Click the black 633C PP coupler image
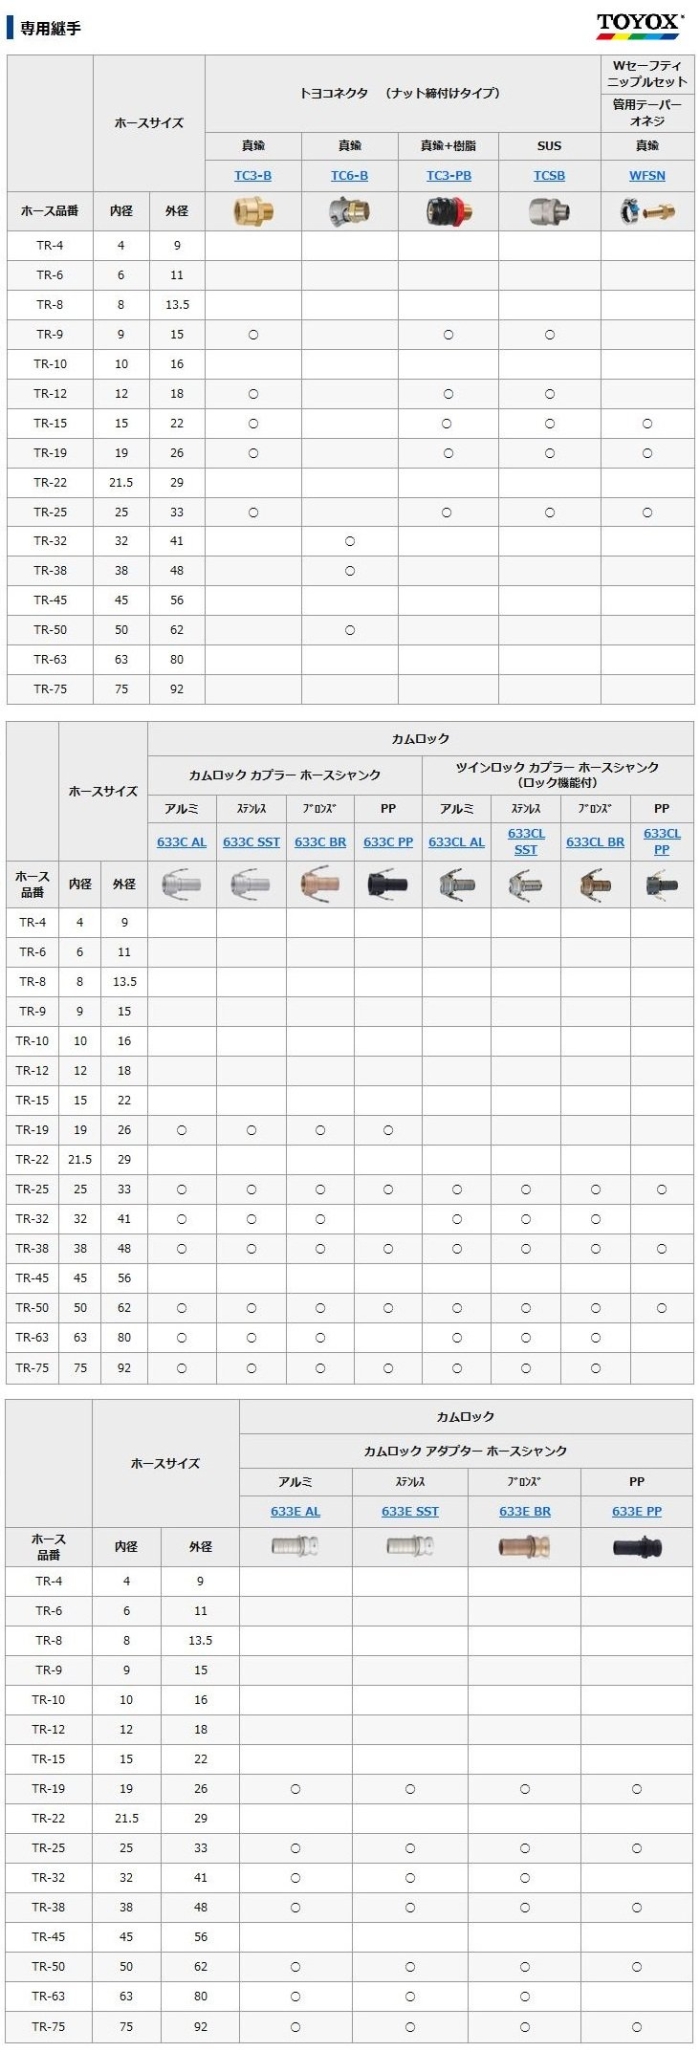700x2052 pixels. pos(388,884)
